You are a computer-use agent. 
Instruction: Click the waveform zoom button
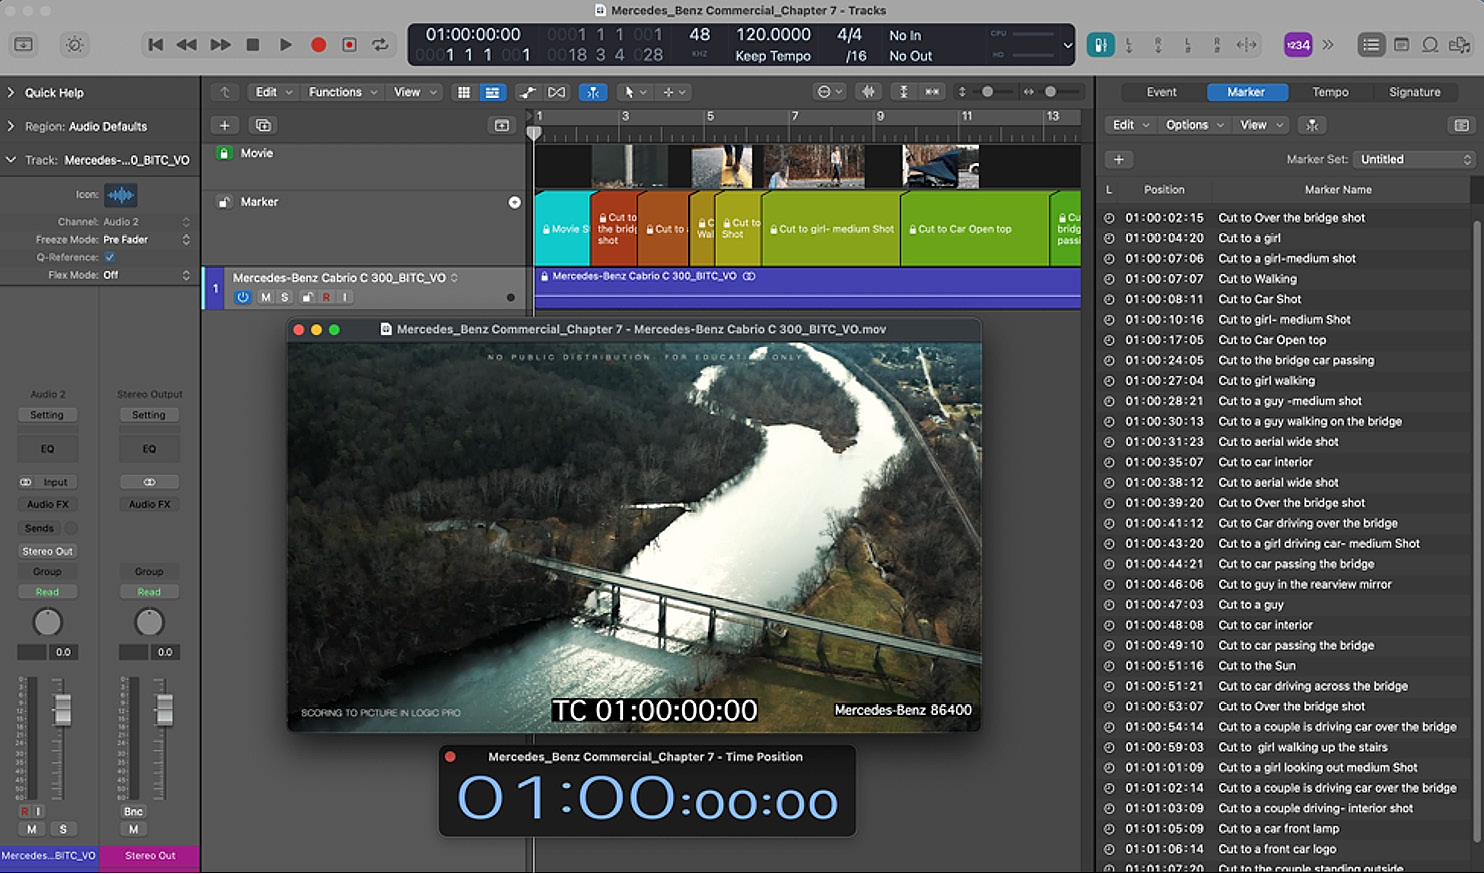pyautogui.click(x=868, y=92)
